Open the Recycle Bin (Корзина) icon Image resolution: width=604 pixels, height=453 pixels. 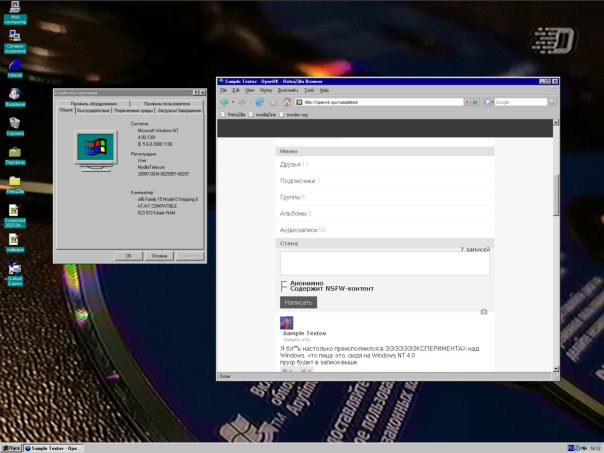click(15, 124)
